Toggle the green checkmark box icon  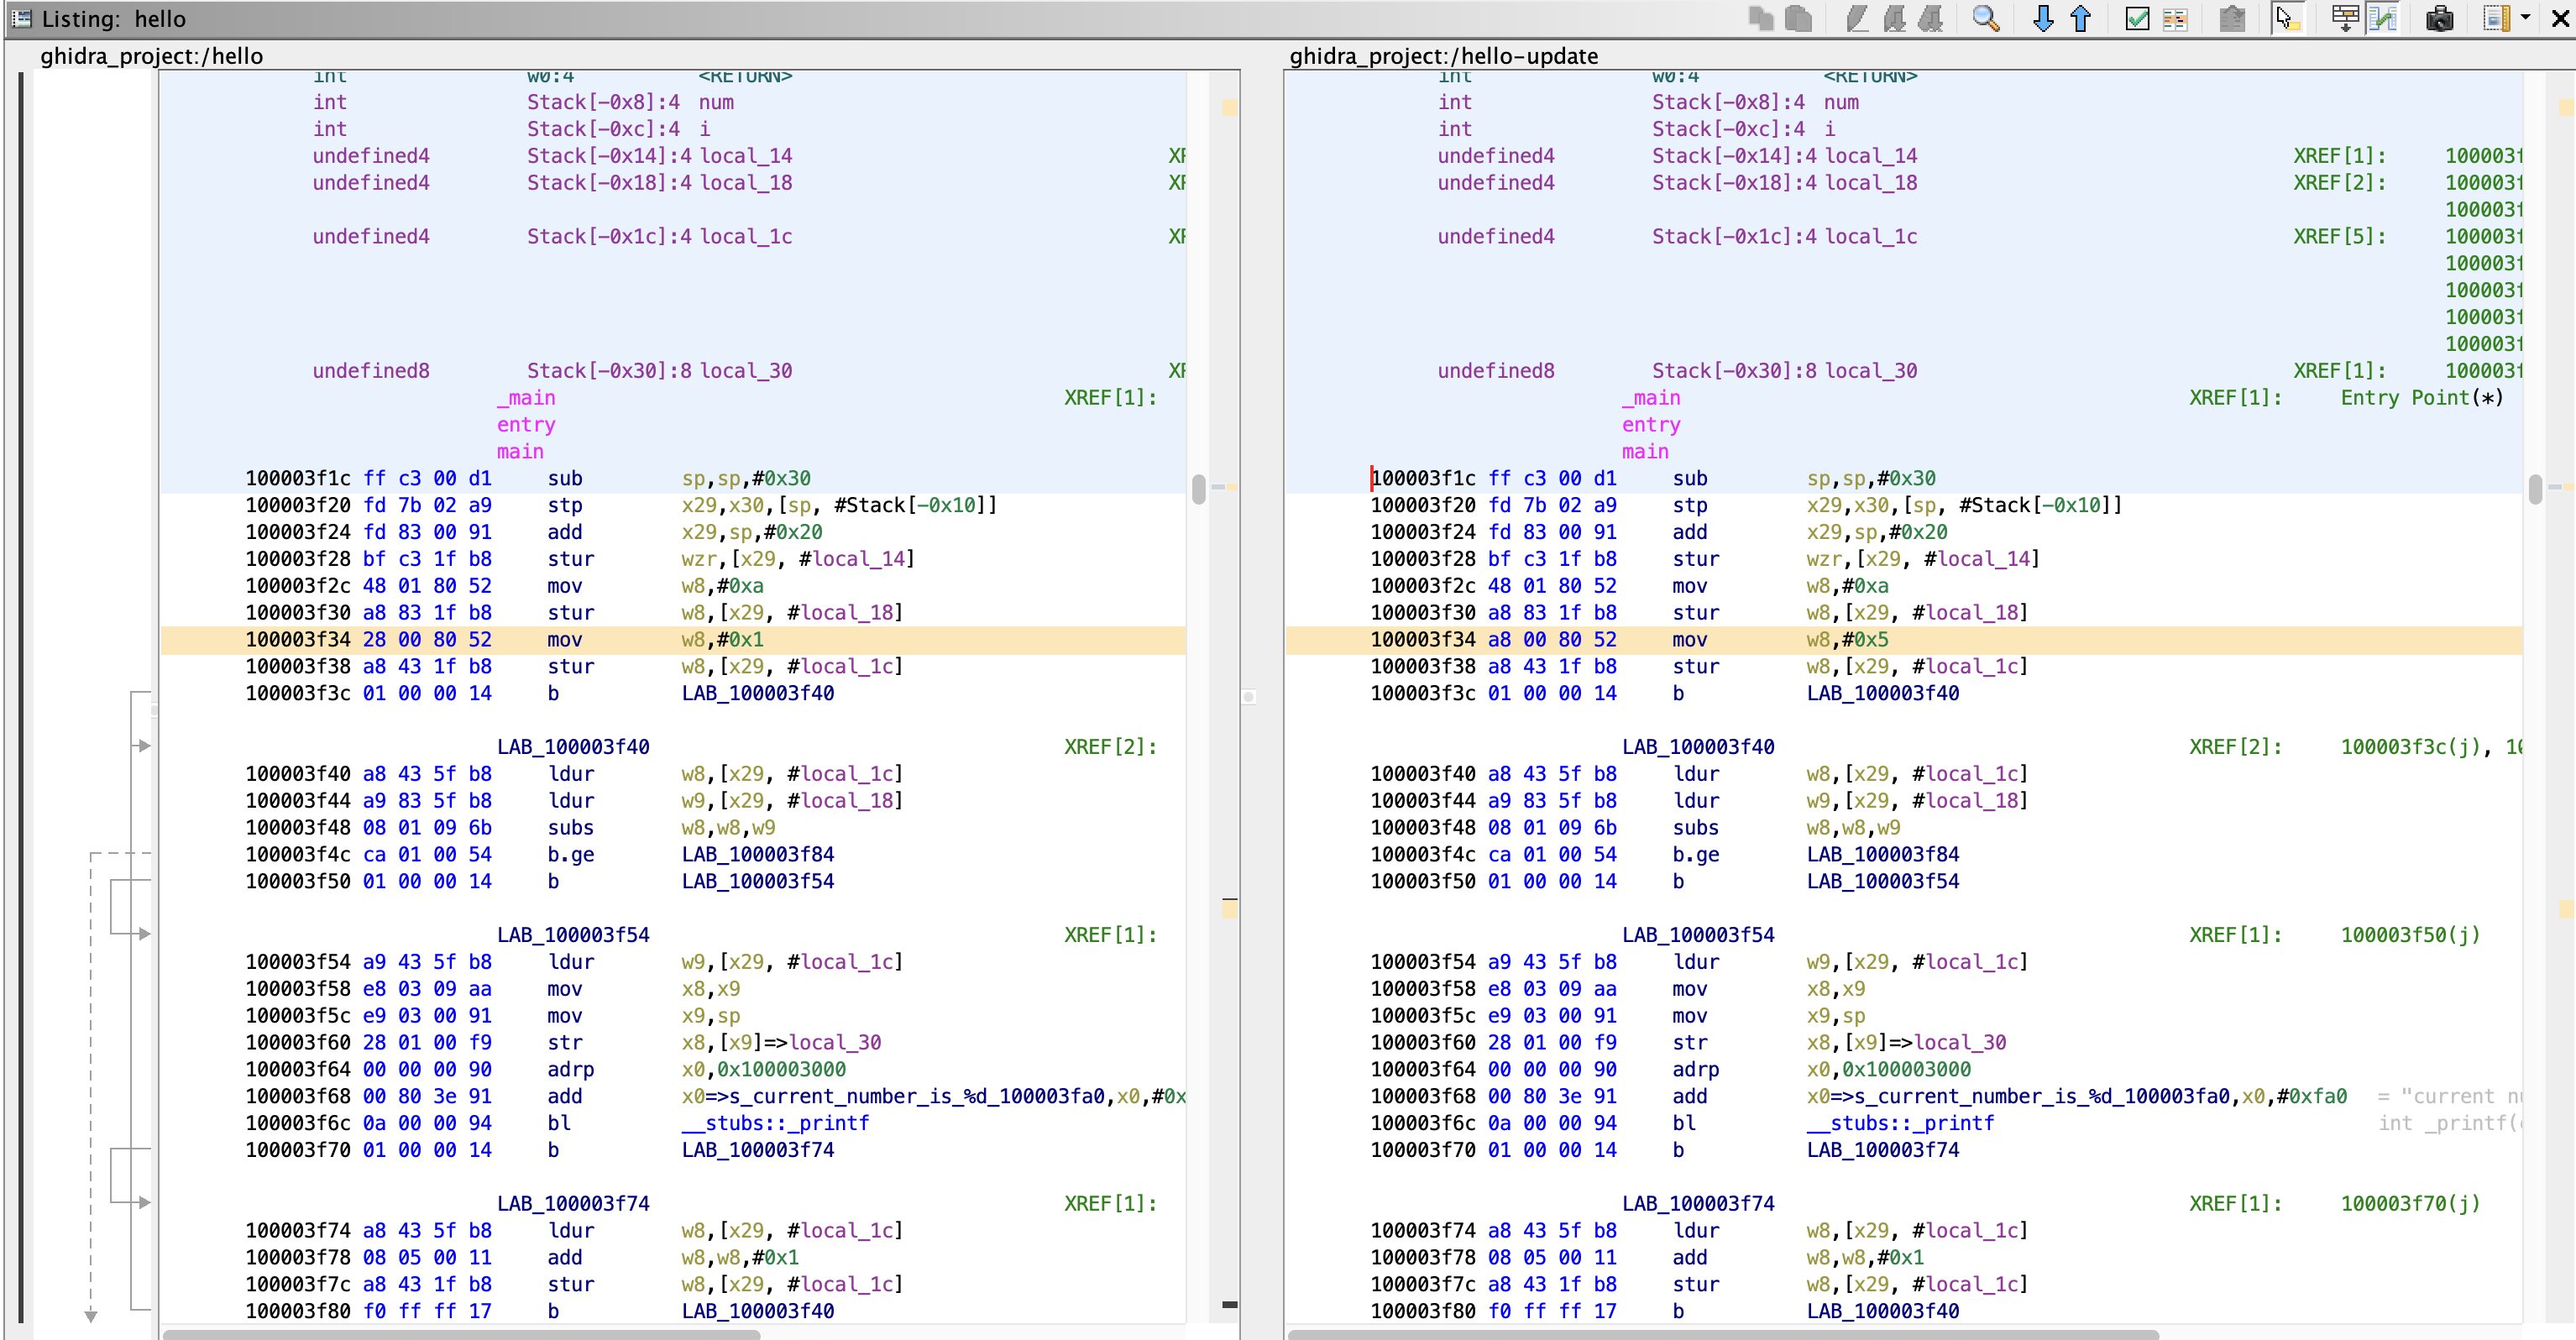point(2137,19)
